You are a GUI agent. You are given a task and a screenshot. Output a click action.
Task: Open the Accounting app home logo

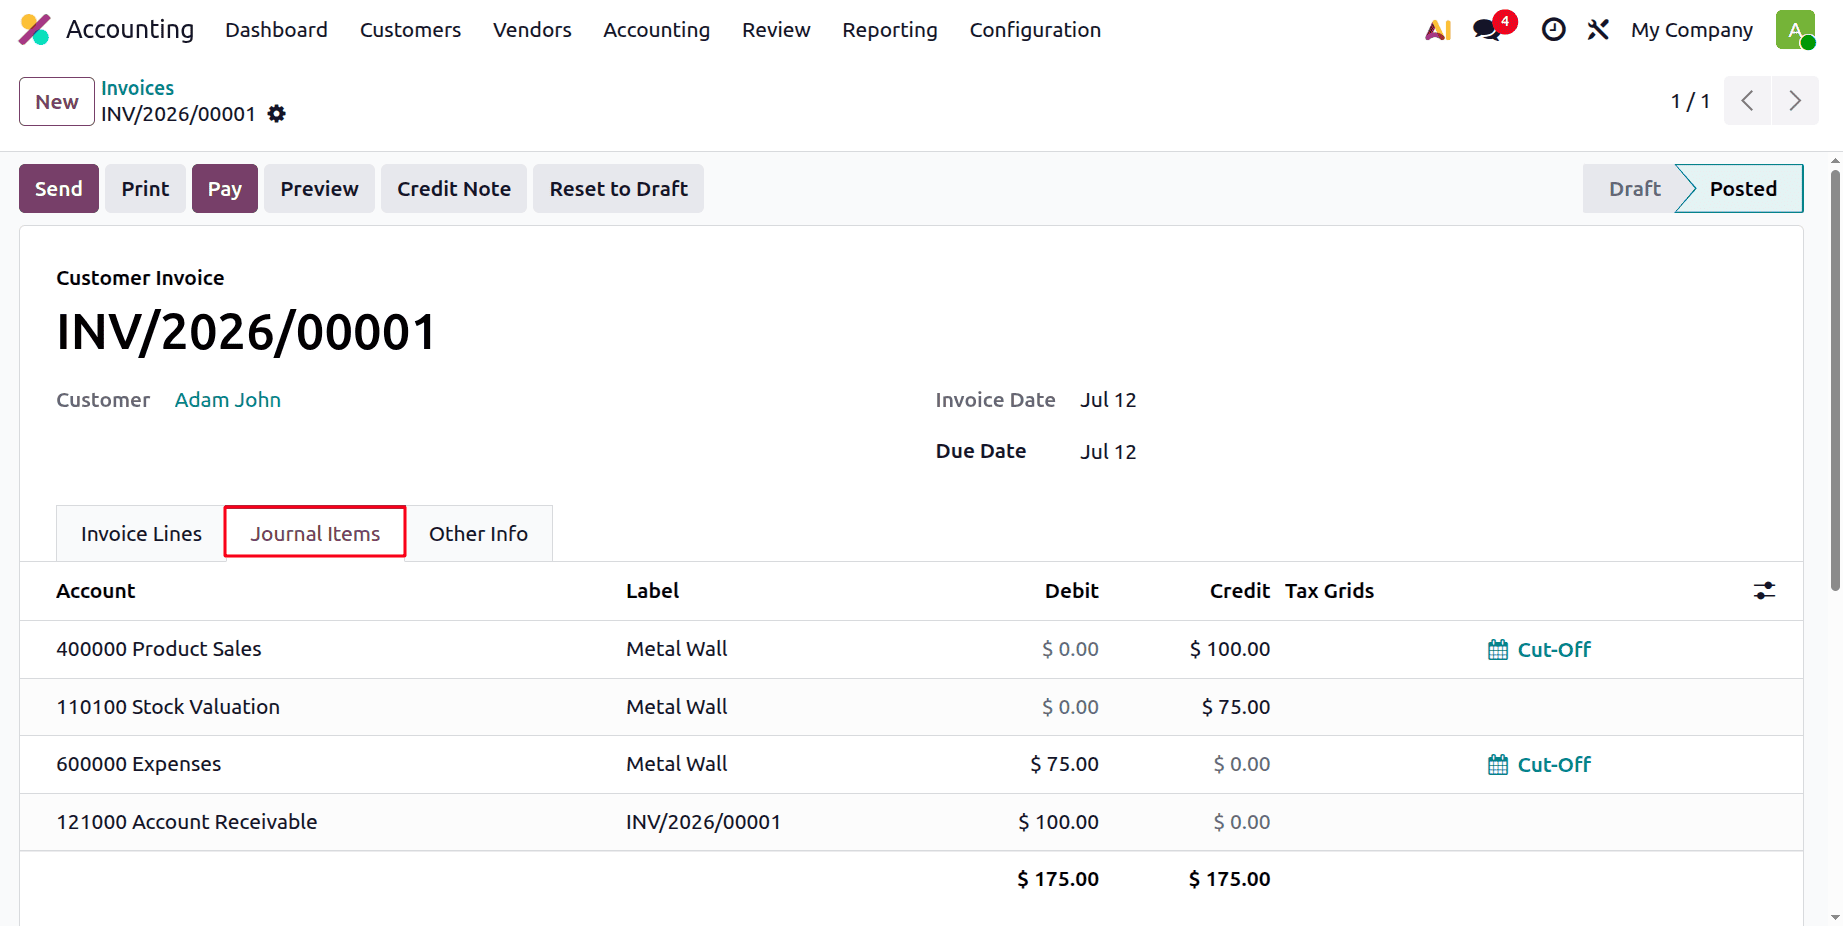(35, 30)
